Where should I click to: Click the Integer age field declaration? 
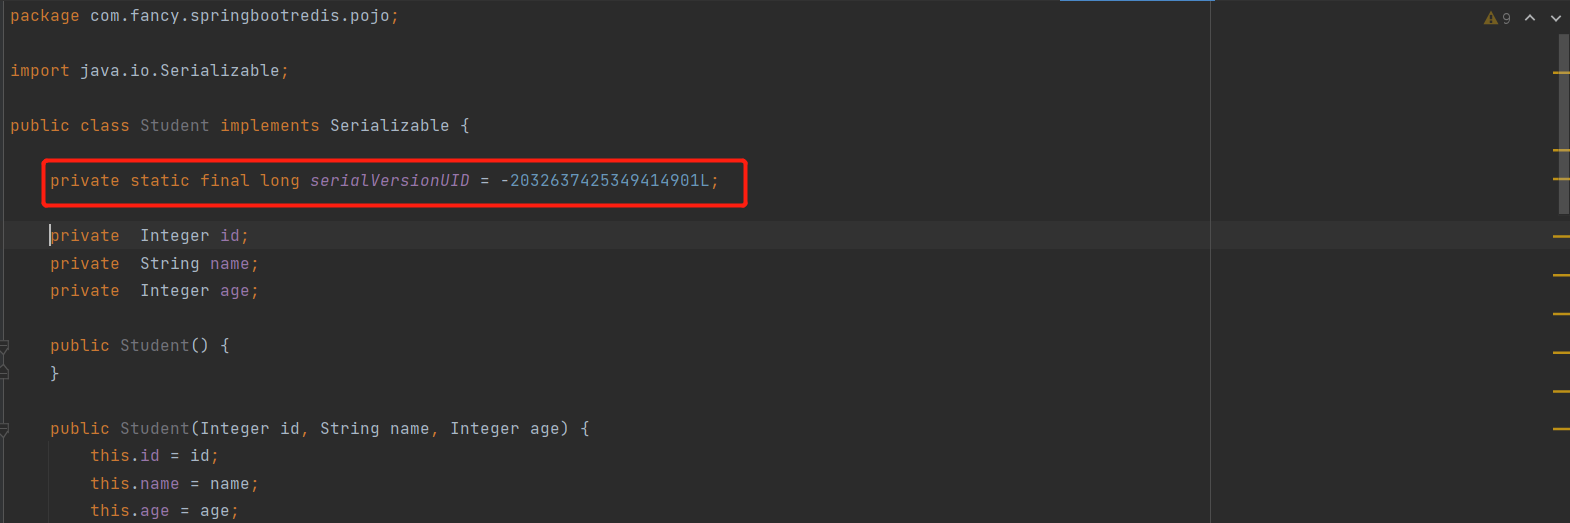[x=154, y=291]
